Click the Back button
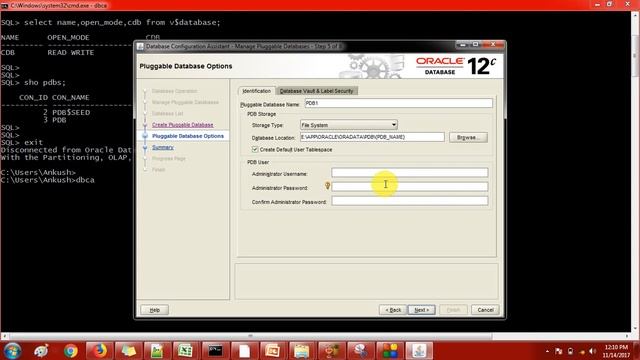Image resolution: width=640 pixels, height=360 pixels. pyautogui.click(x=393, y=310)
